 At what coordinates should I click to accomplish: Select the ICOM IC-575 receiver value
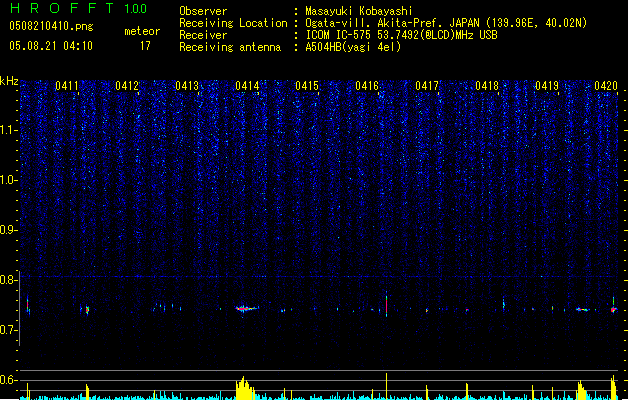402,35
